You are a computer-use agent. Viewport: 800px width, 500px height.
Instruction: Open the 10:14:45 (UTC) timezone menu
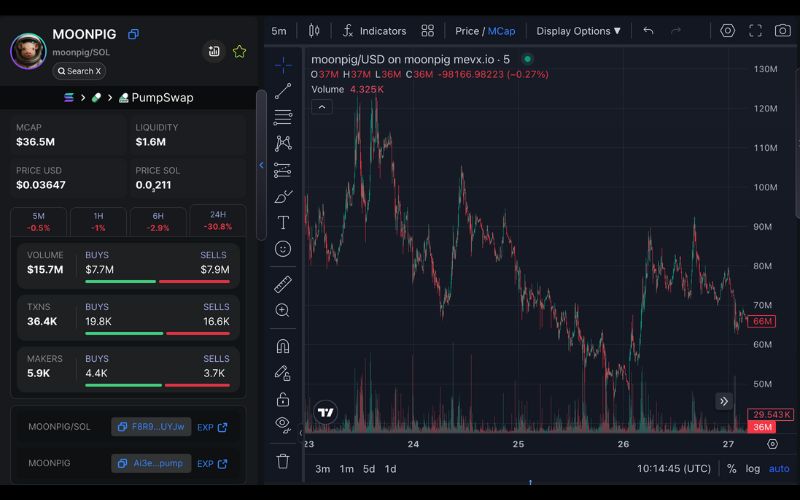[x=673, y=468]
